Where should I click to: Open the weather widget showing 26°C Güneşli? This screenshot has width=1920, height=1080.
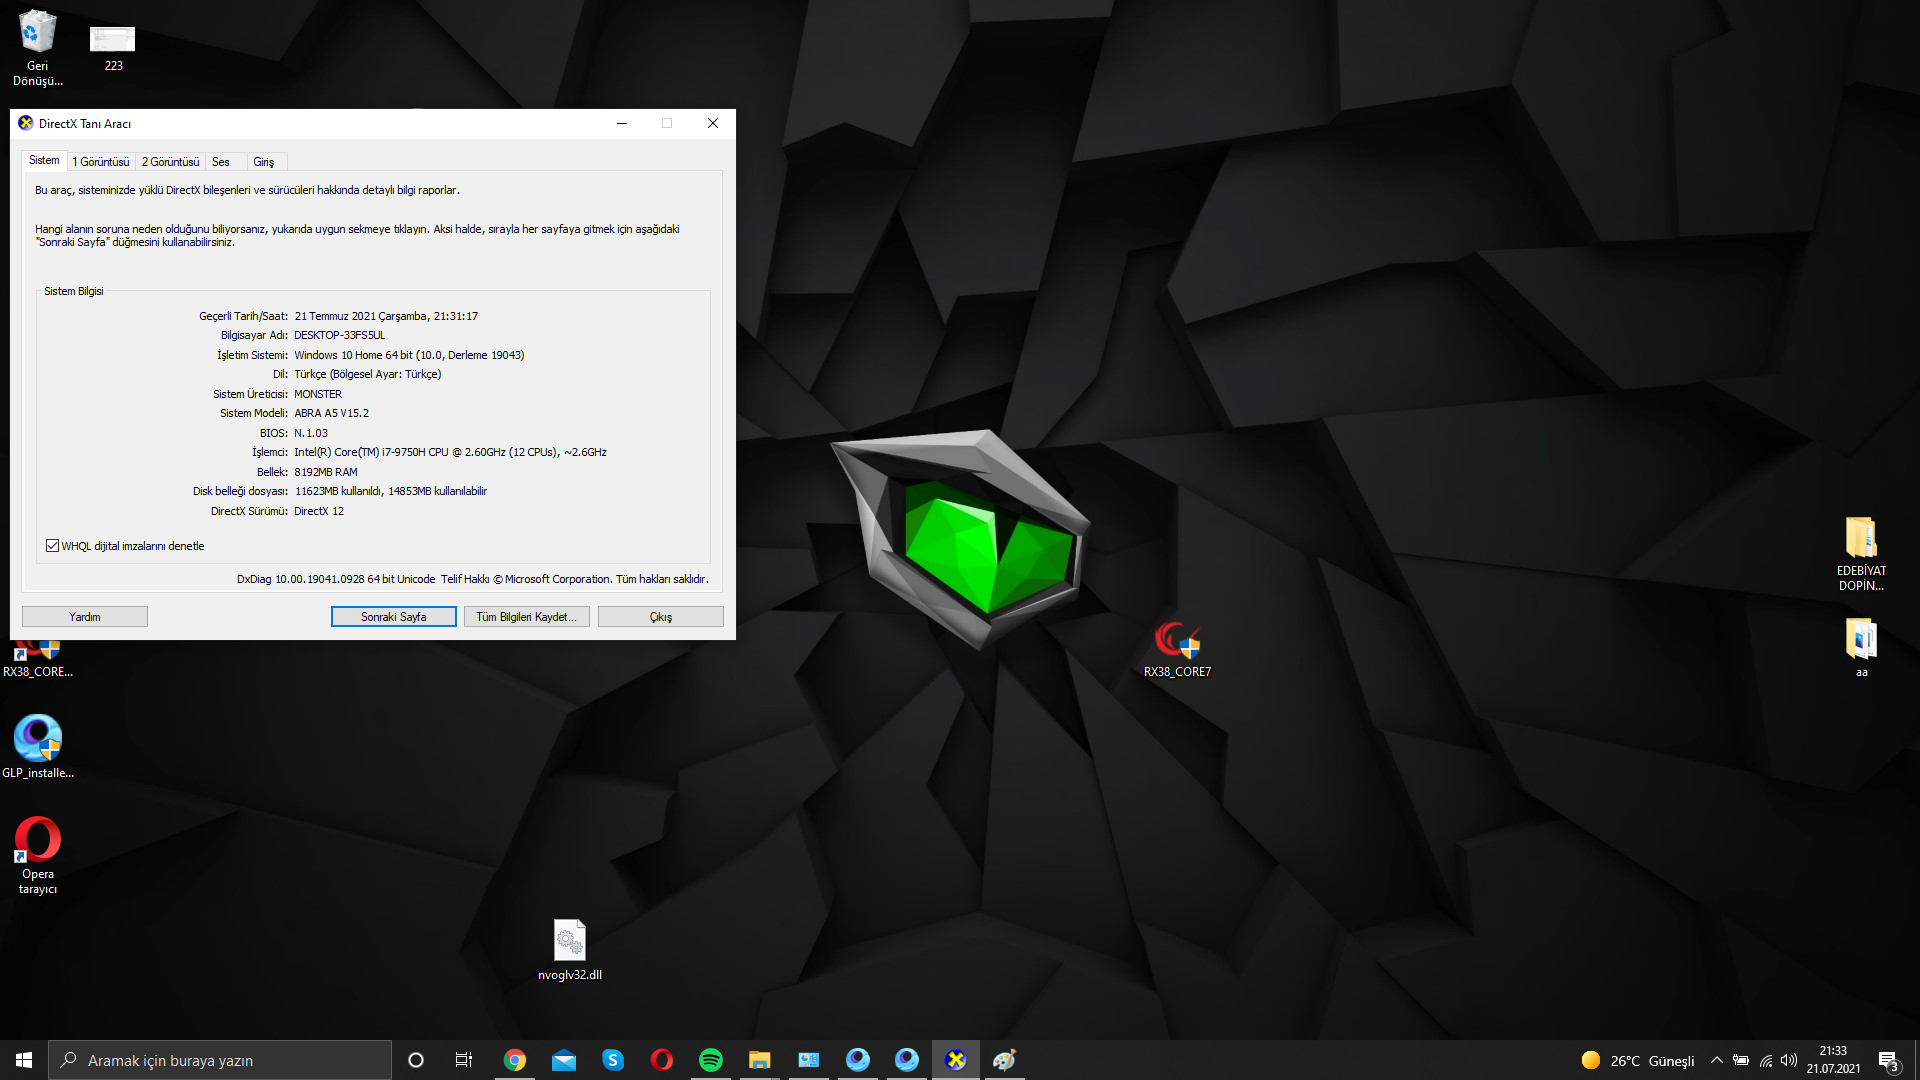pyautogui.click(x=1638, y=1060)
